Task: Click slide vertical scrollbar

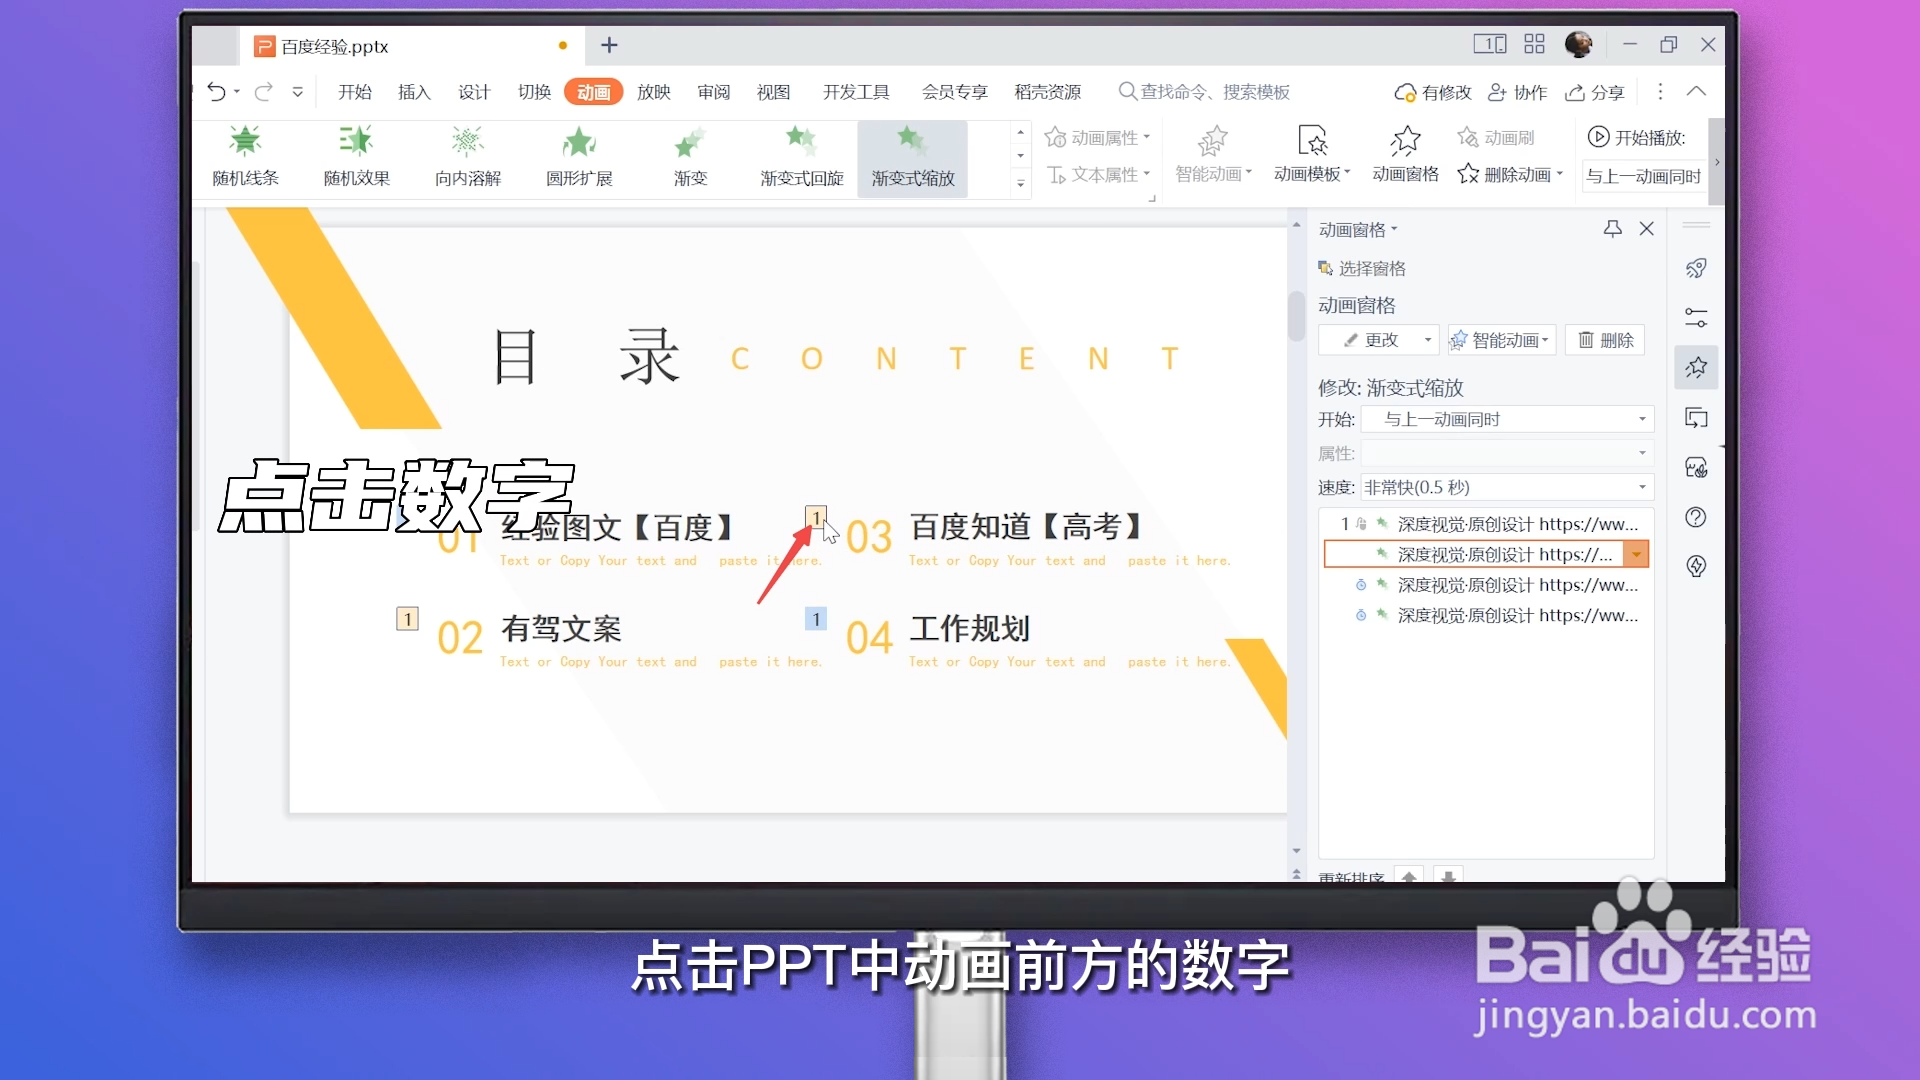Action: pos(1296,316)
